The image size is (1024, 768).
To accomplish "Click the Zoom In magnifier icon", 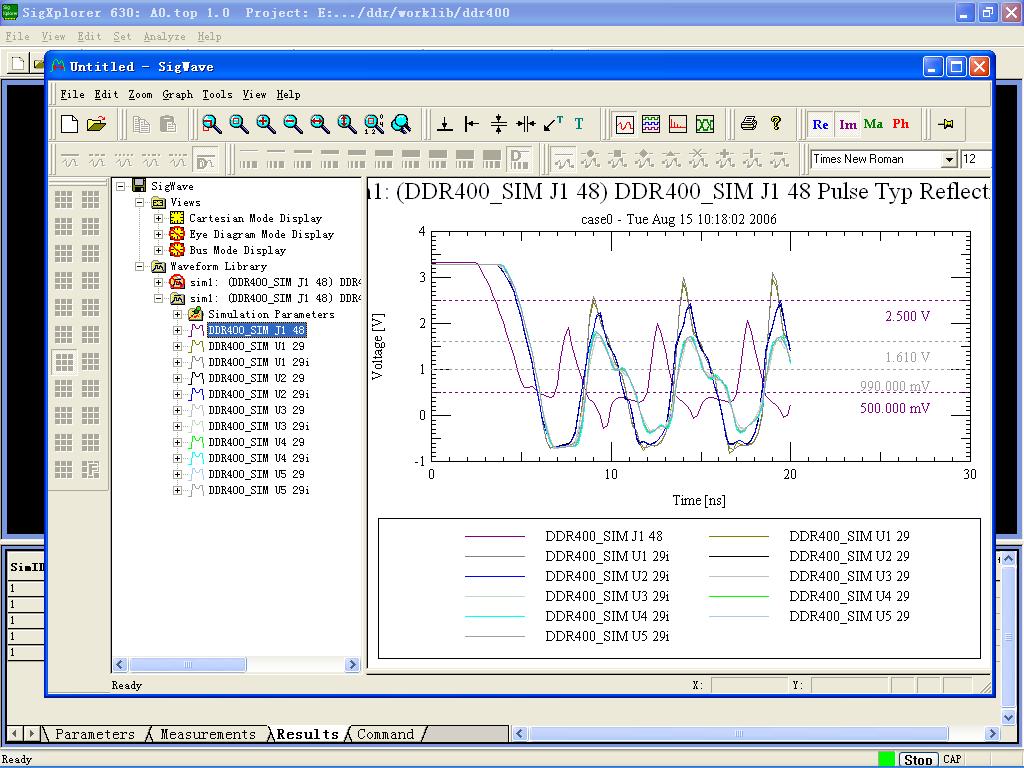I will [x=266, y=124].
